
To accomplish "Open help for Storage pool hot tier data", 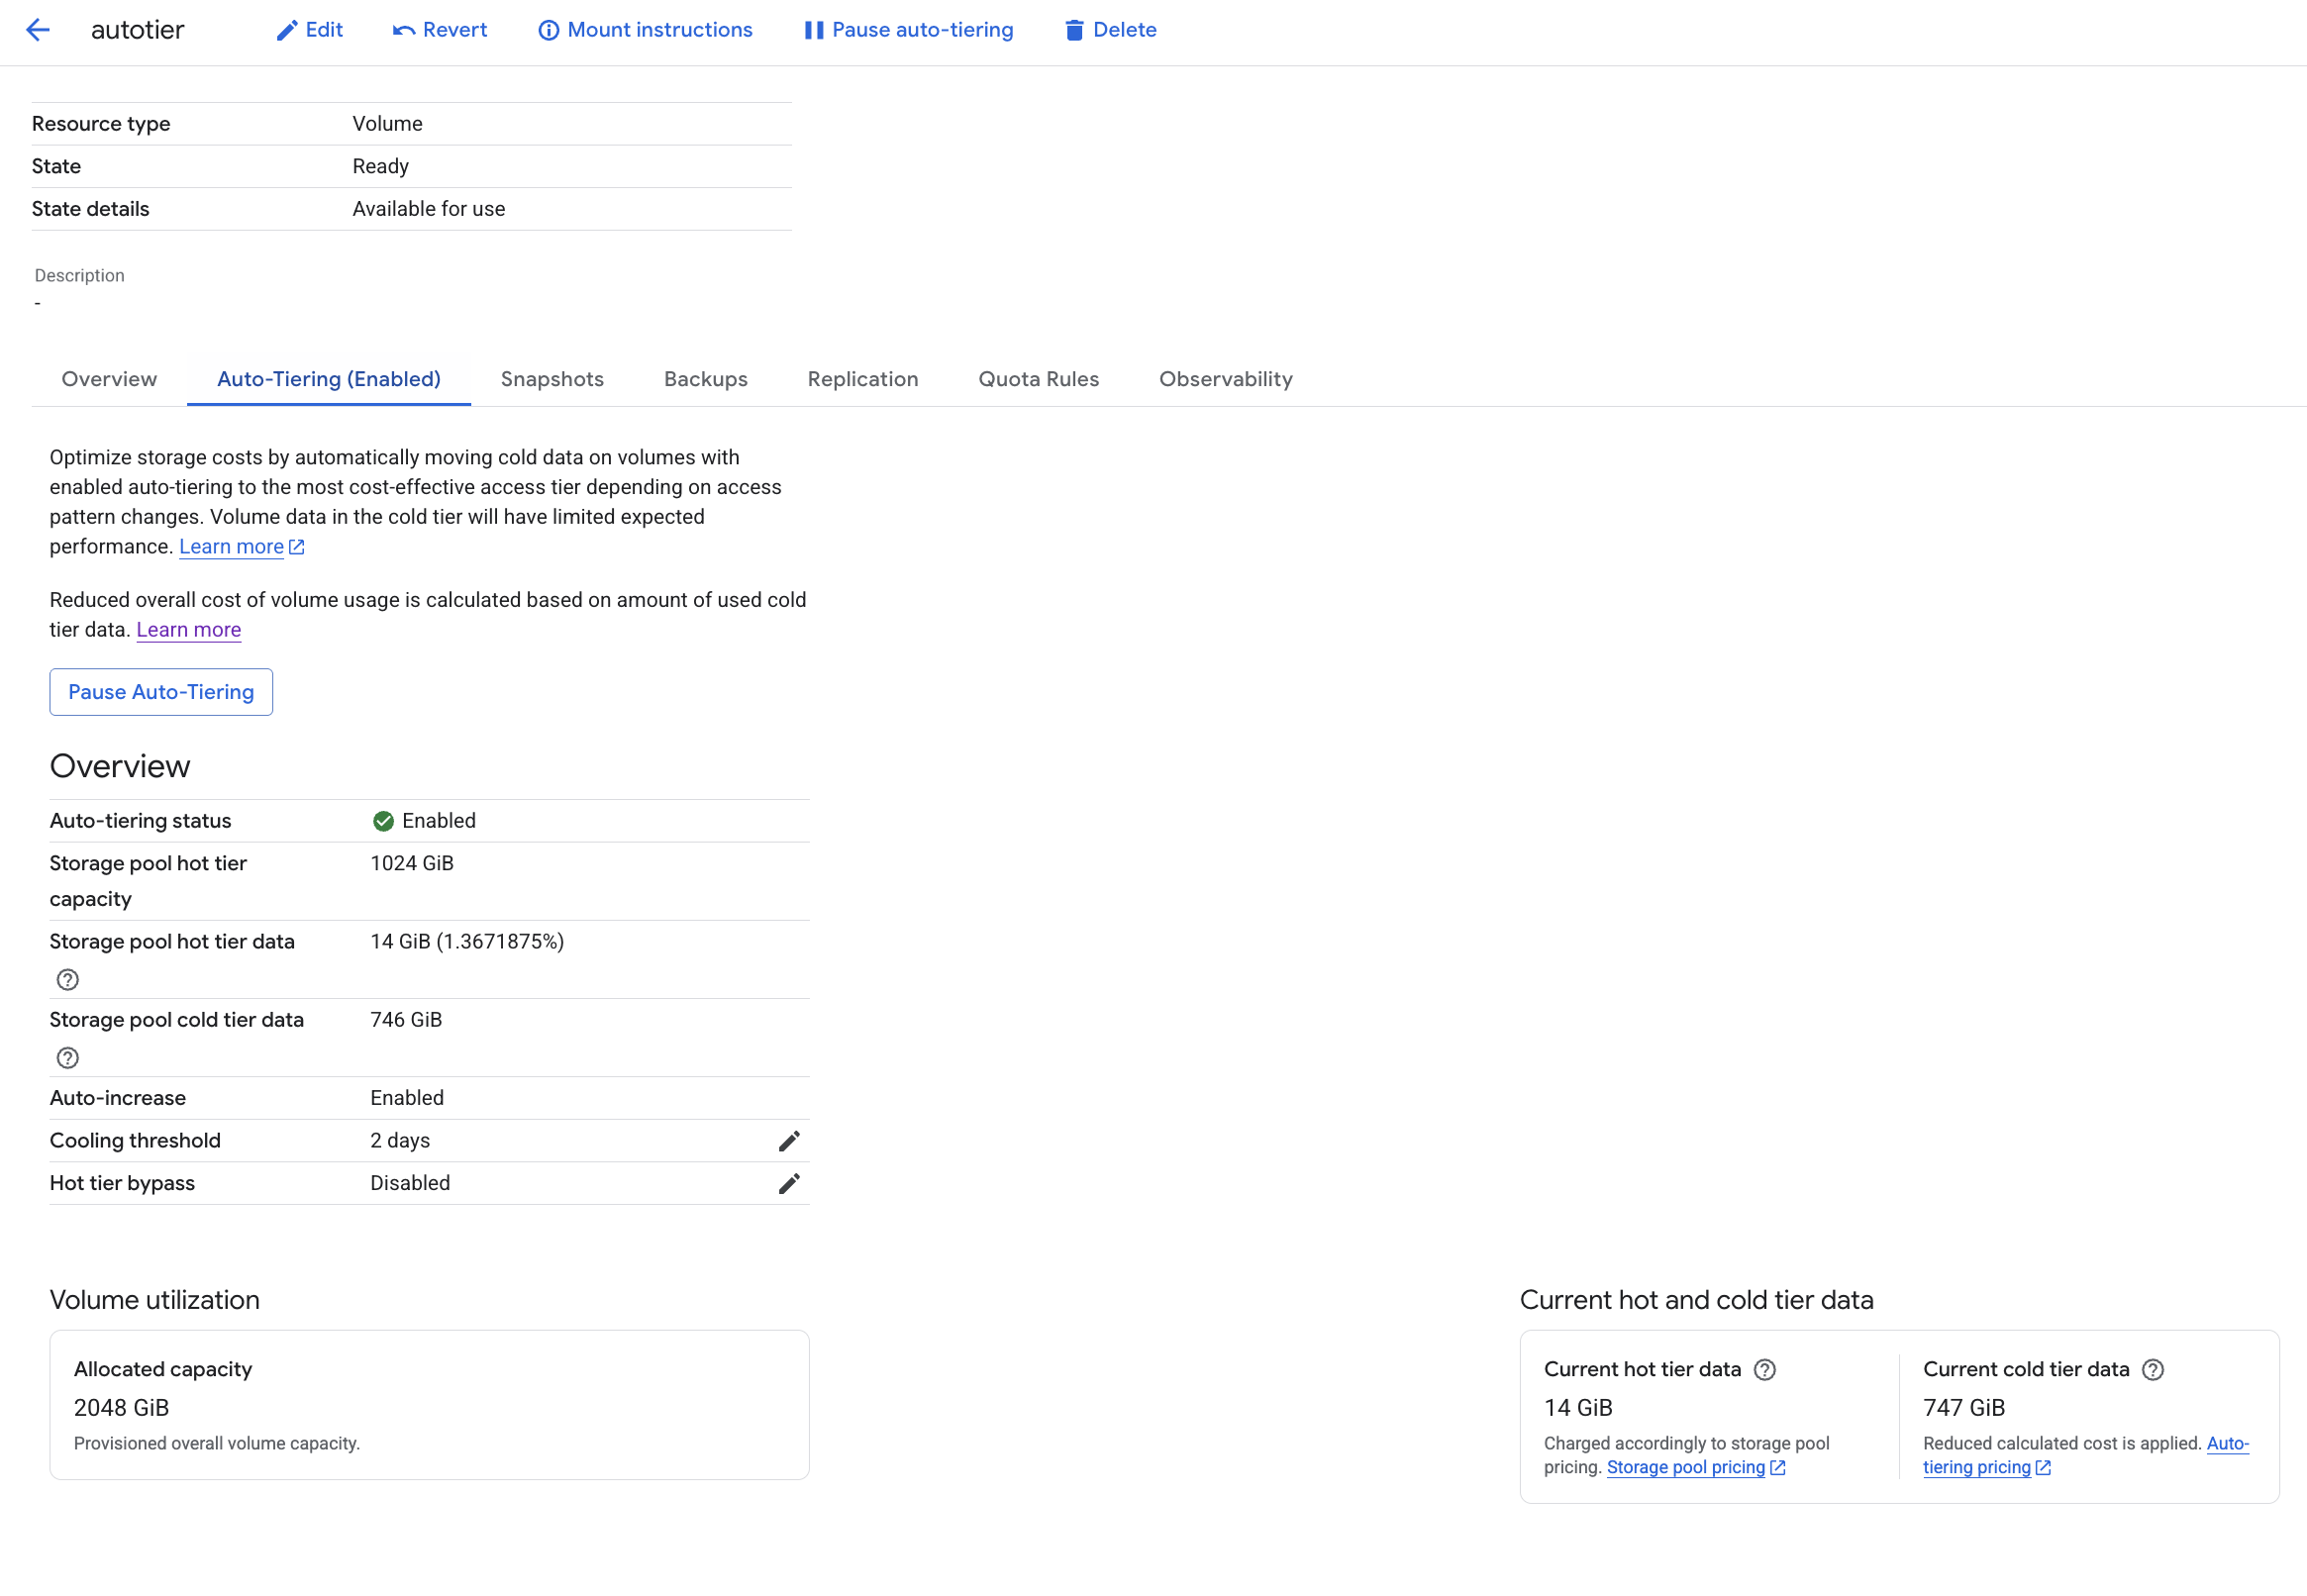I will pyautogui.click(x=67, y=980).
